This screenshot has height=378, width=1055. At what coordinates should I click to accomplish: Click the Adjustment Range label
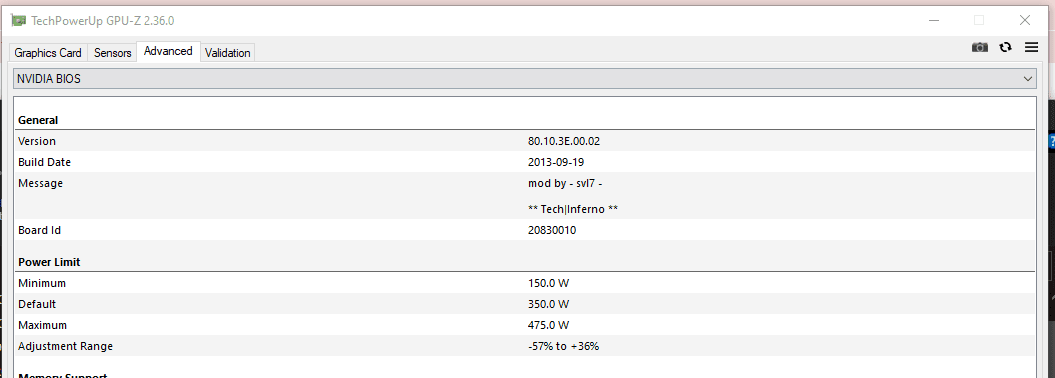point(65,346)
